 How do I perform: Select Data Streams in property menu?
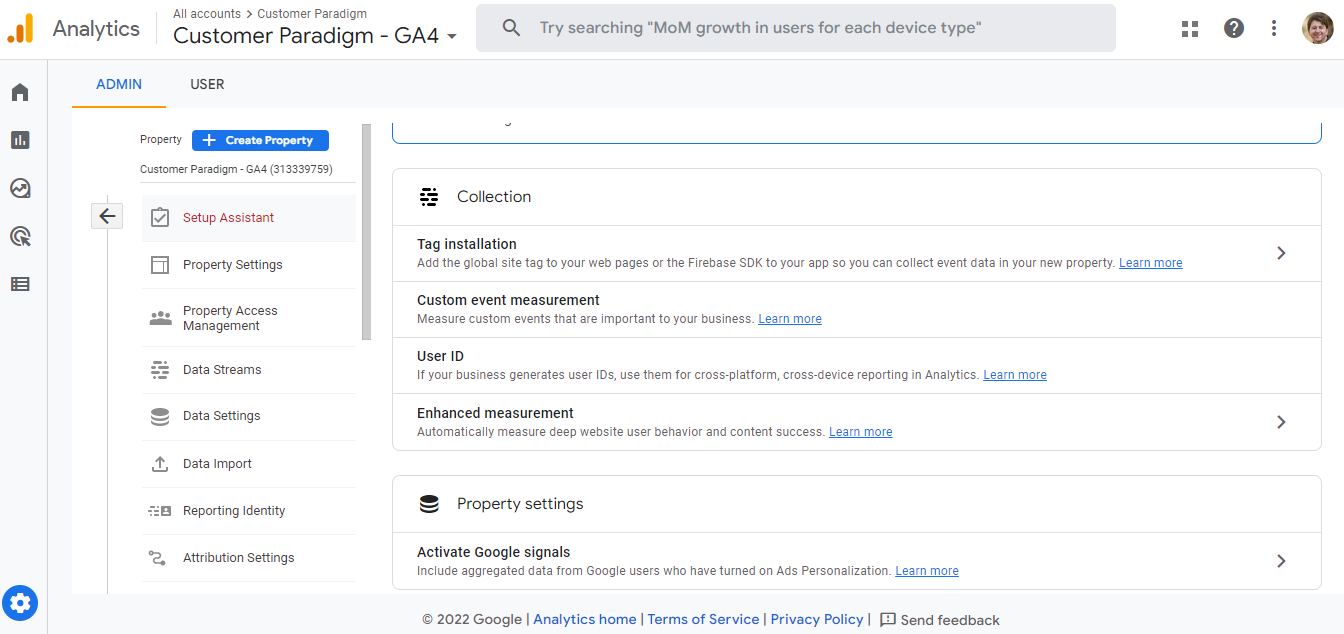[222, 370]
